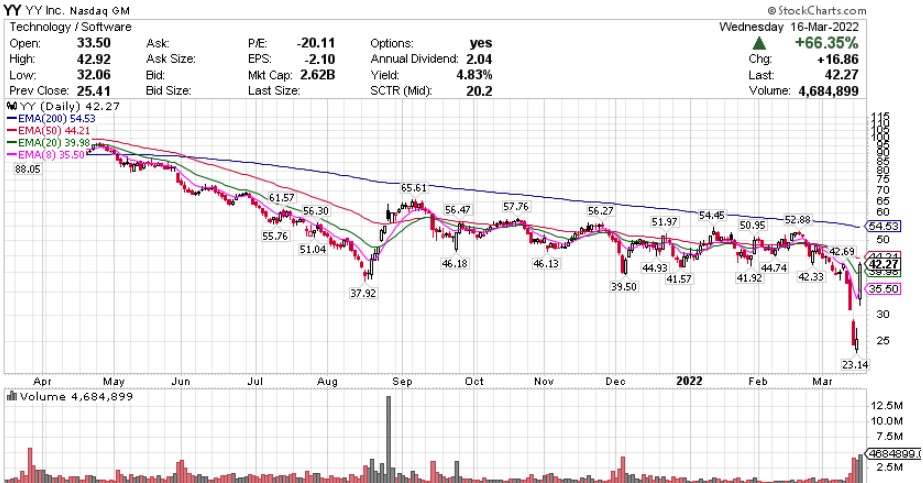Click the 41.92 price label
923x483 pixels.
(x=749, y=278)
